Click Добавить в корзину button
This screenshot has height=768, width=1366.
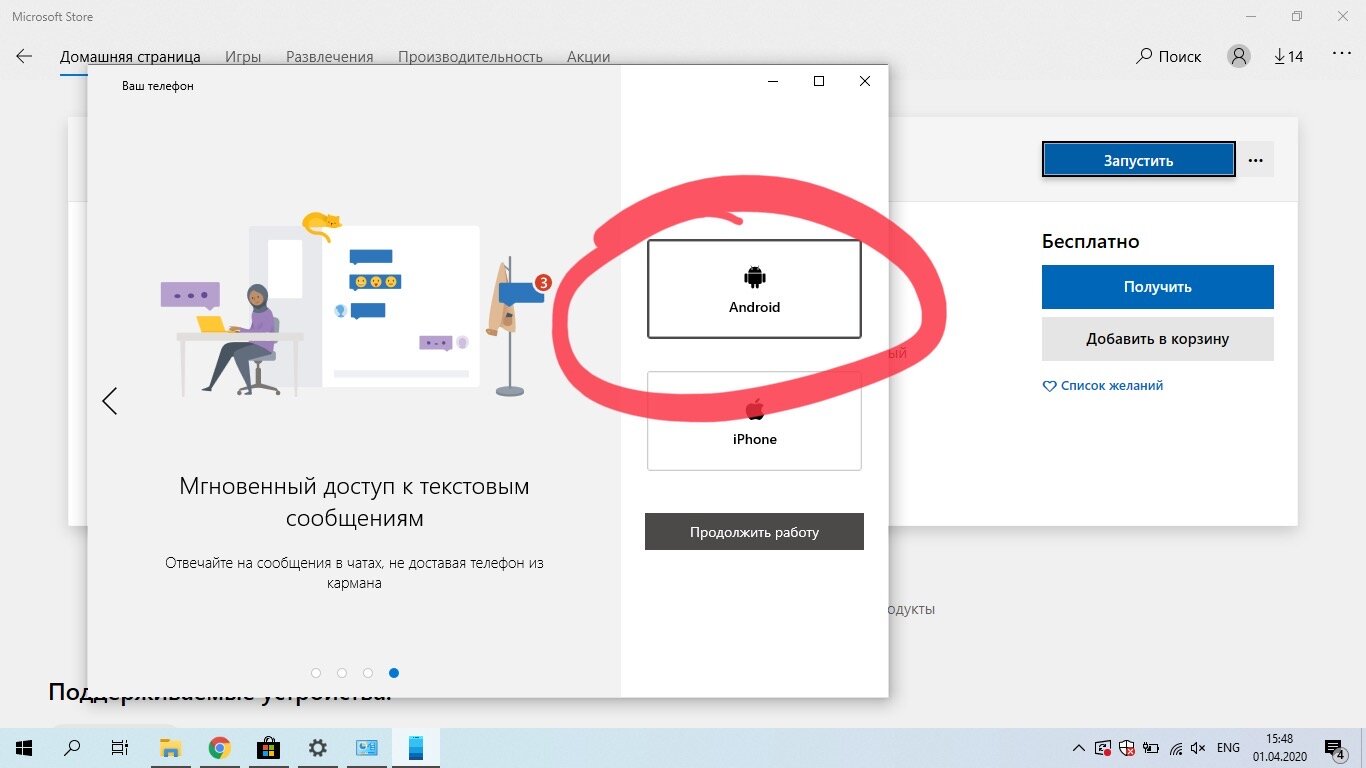click(x=1157, y=339)
